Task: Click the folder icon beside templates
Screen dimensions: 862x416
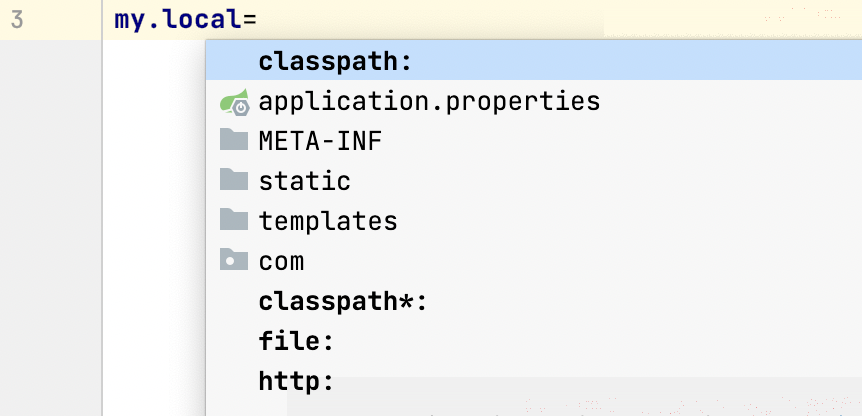Action: point(234,219)
